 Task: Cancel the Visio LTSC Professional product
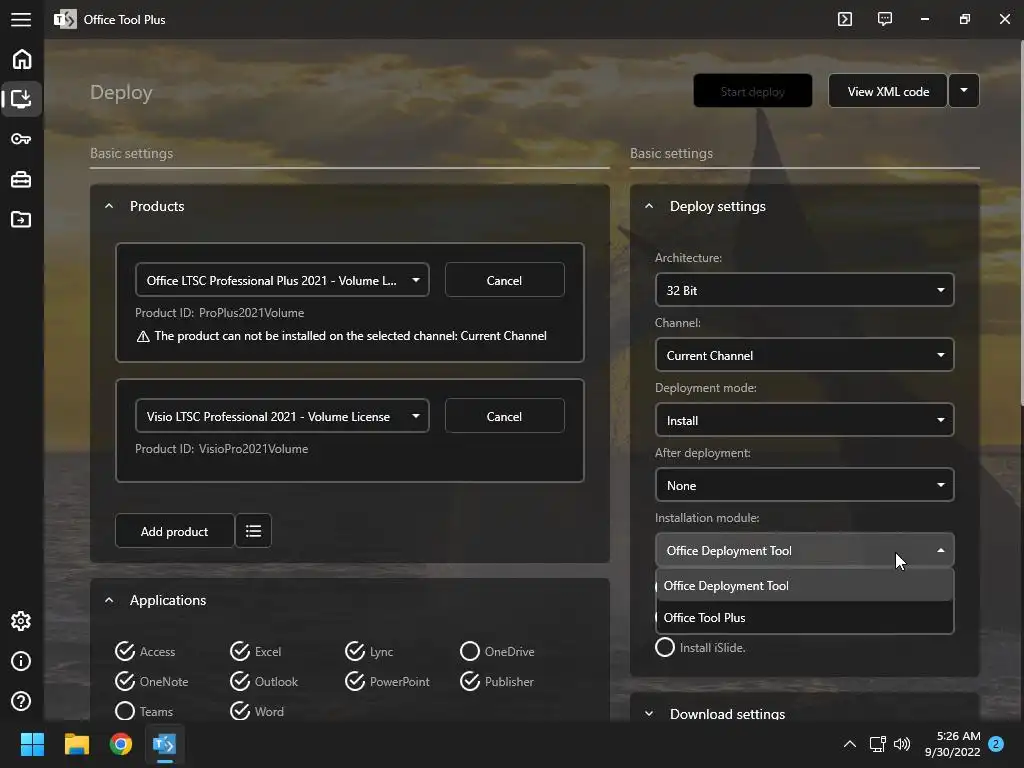pyautogui.click(x=504, y=416)
